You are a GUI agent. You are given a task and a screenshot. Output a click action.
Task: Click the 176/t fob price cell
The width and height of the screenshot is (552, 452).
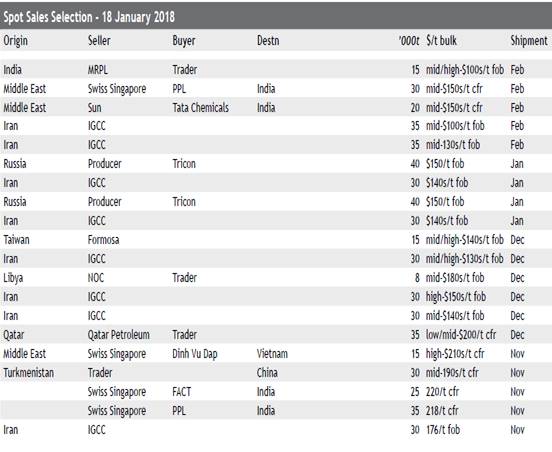pos(443,430)
